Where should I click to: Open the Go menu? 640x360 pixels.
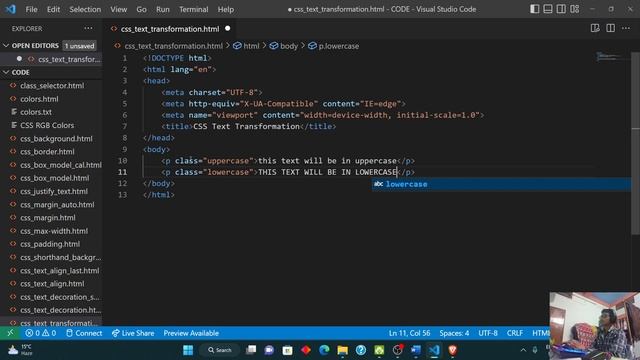tap(141, 9)
